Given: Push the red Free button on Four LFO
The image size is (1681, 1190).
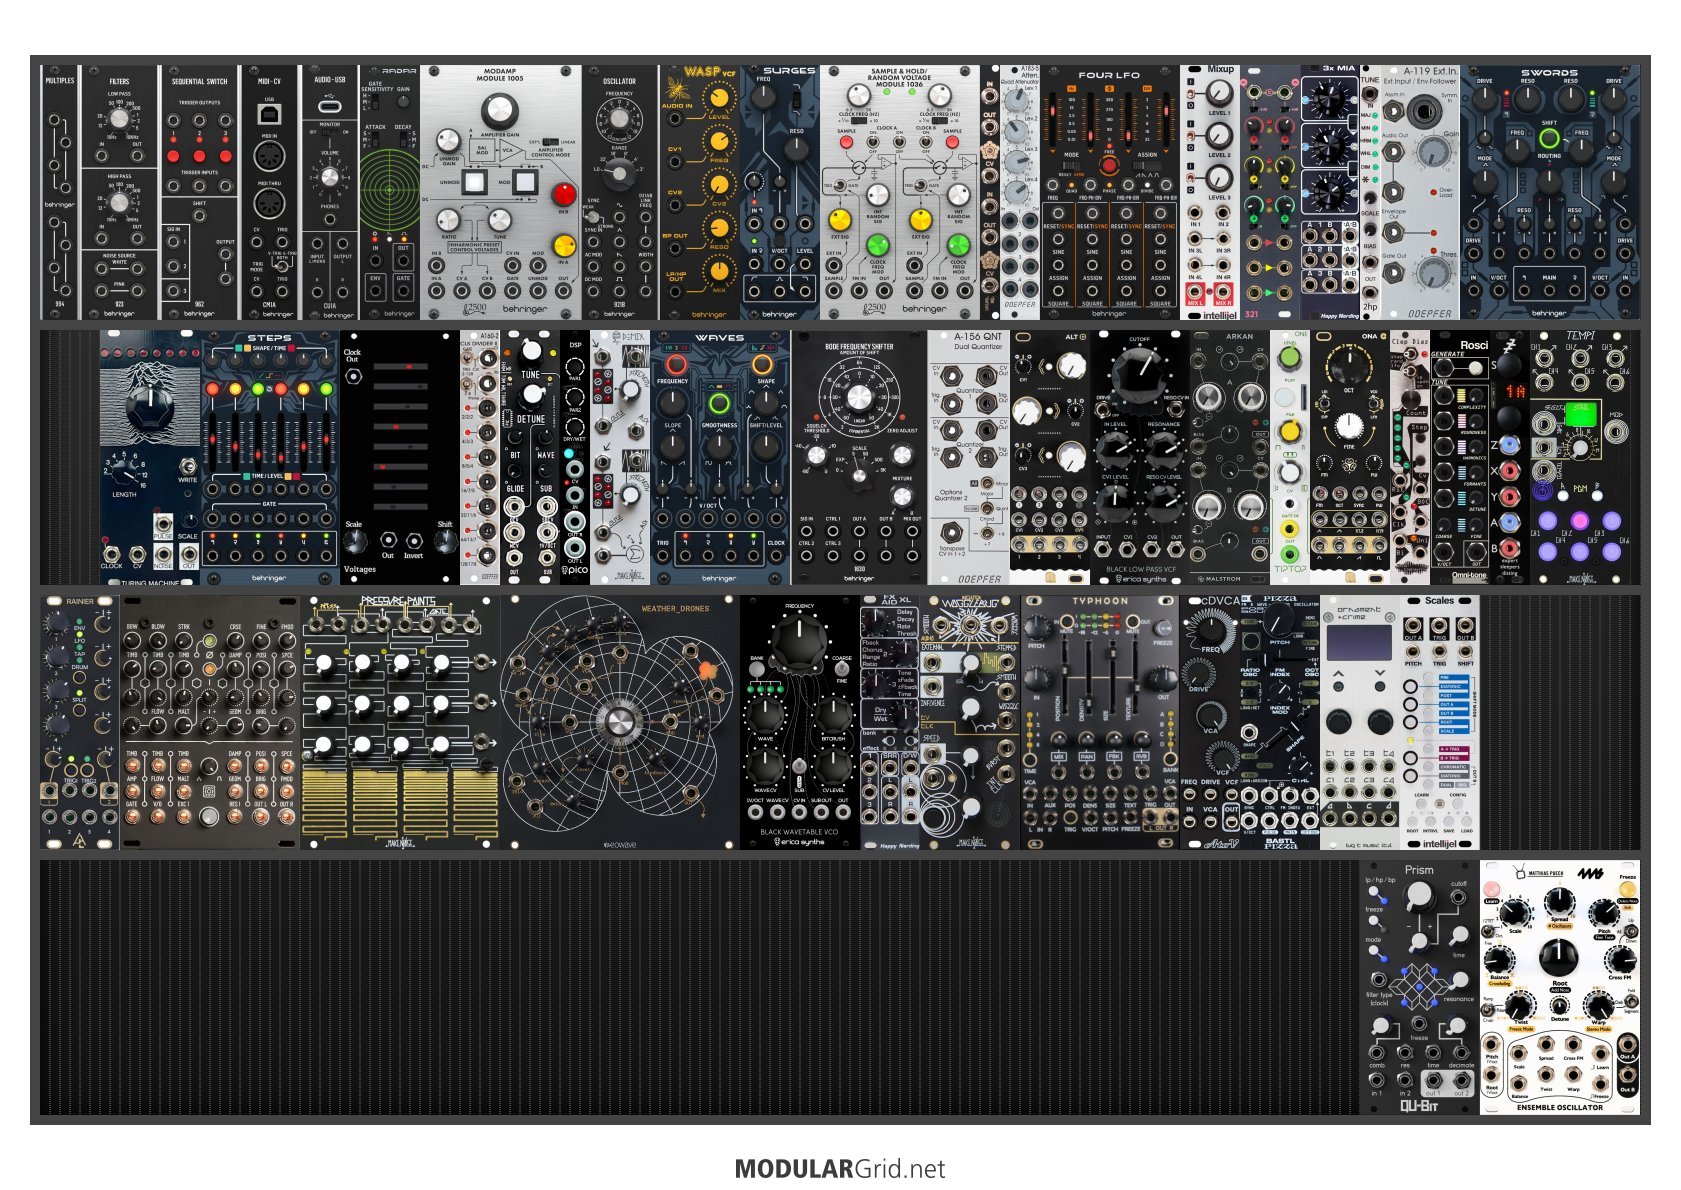Looking at the screenshot, I should (x=1109, y=165).
